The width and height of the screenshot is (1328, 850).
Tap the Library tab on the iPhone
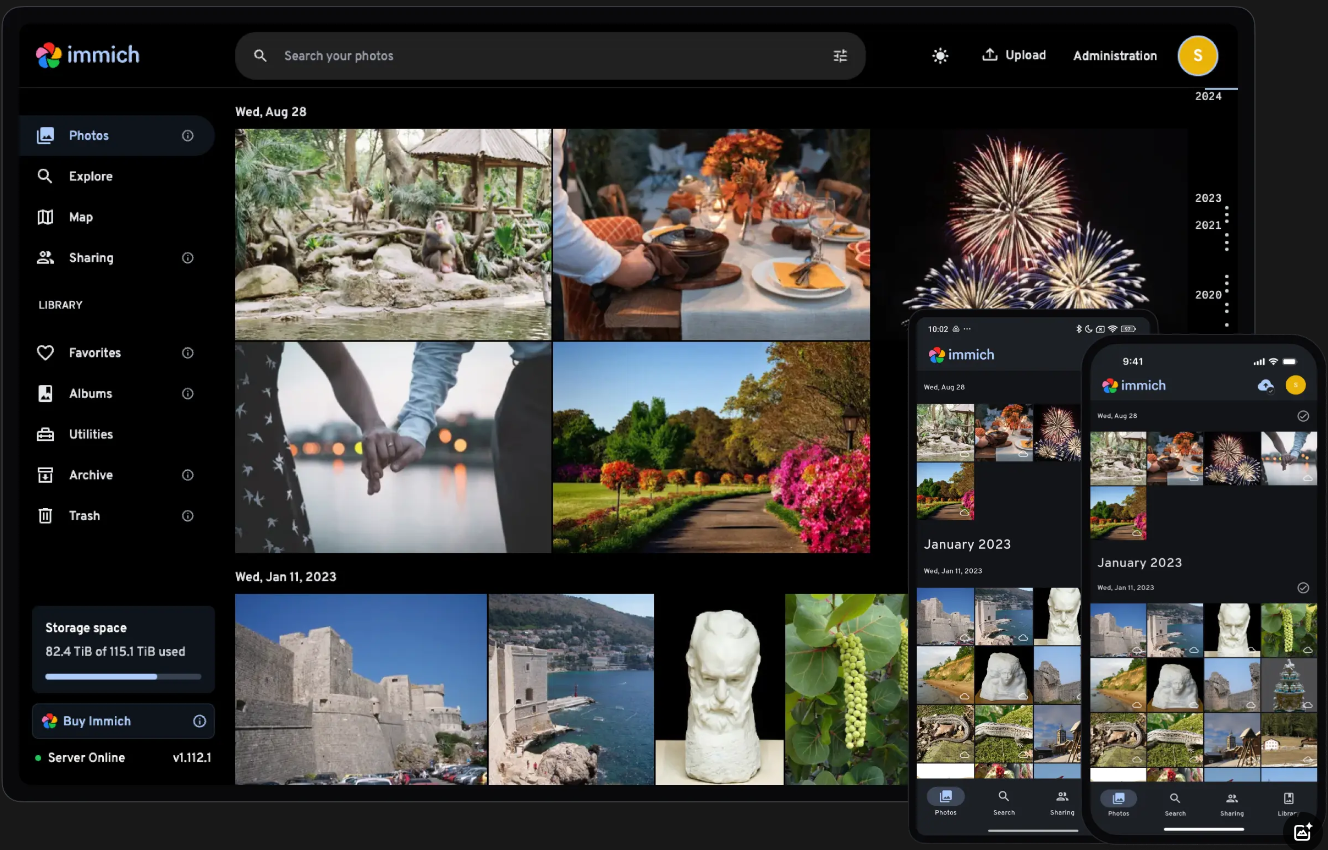pos(1288,803)
